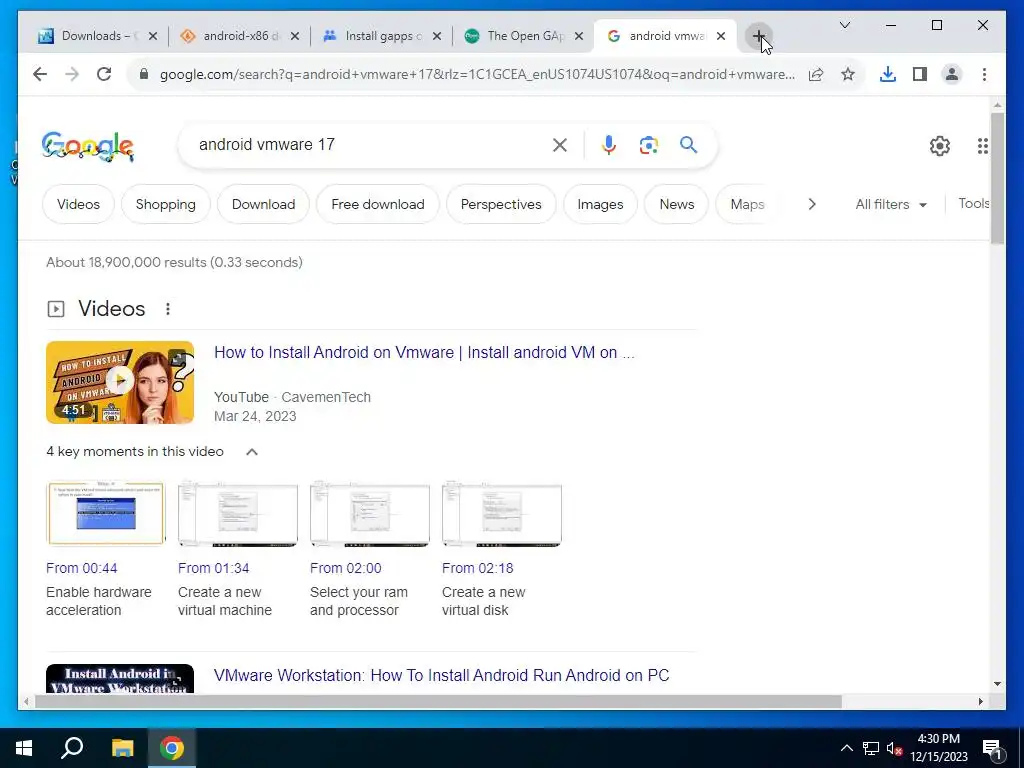Play CavemenTech video thumbnail
This screenshot has width=1024, height=768.
(120, 383)
